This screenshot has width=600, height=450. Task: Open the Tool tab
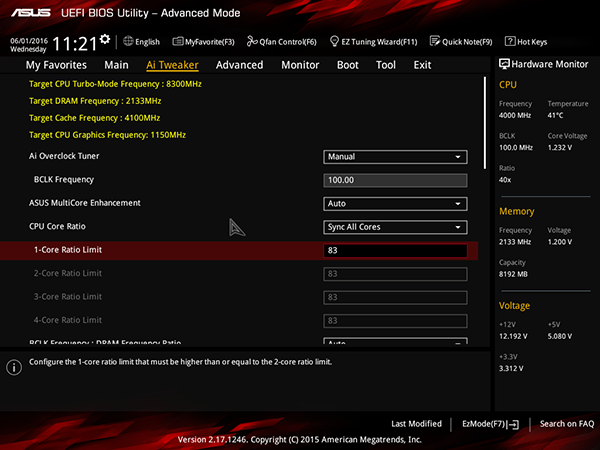click(386, 65)
